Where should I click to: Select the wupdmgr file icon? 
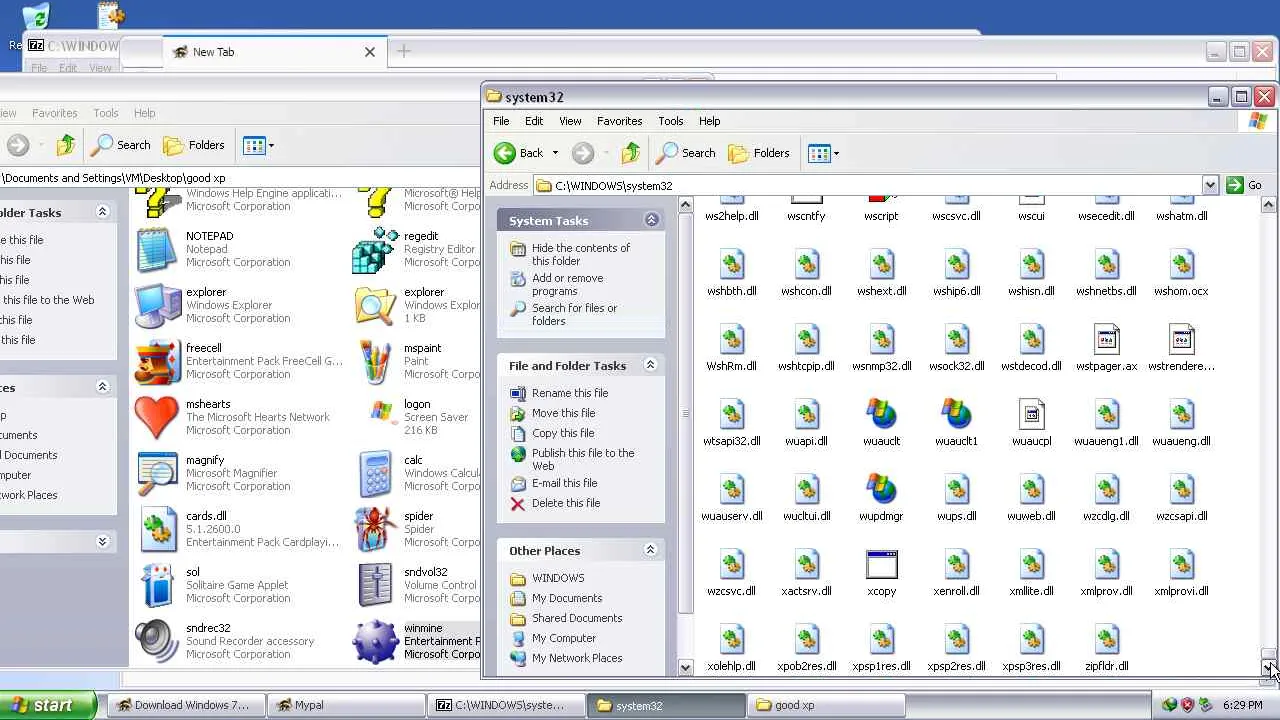pyautogui.click(x=881, y=490)
